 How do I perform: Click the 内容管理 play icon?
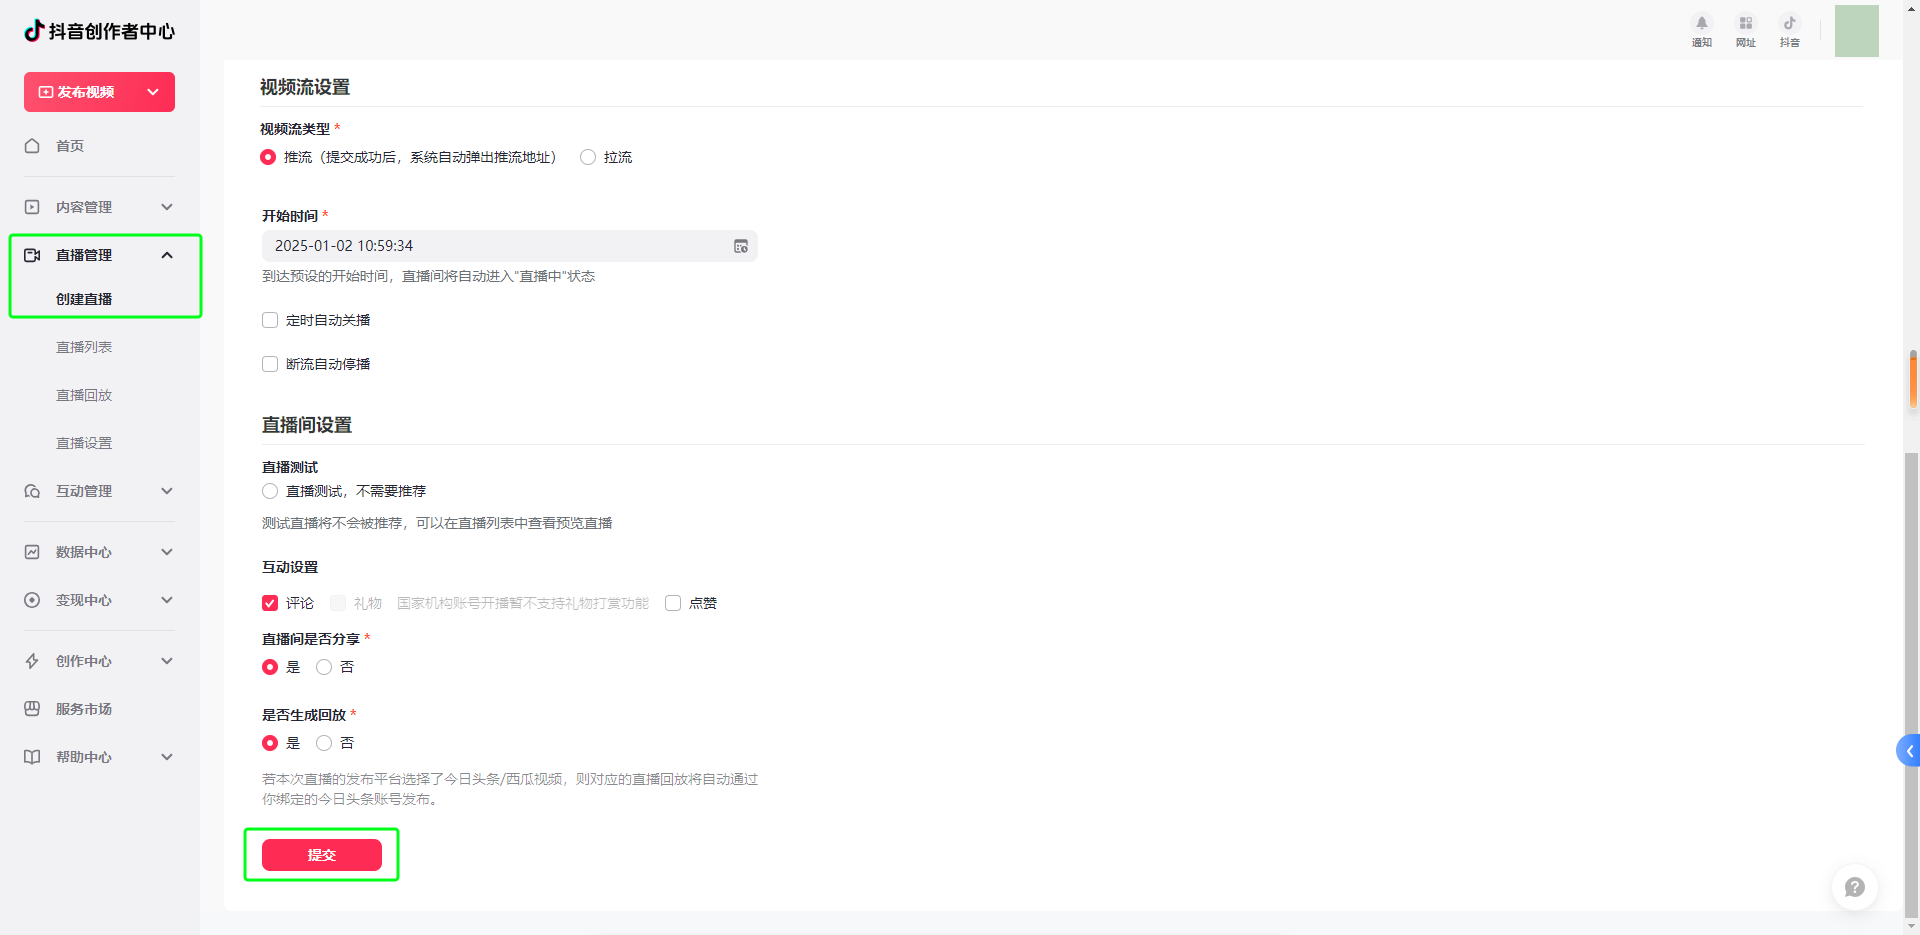click(32, 207)
